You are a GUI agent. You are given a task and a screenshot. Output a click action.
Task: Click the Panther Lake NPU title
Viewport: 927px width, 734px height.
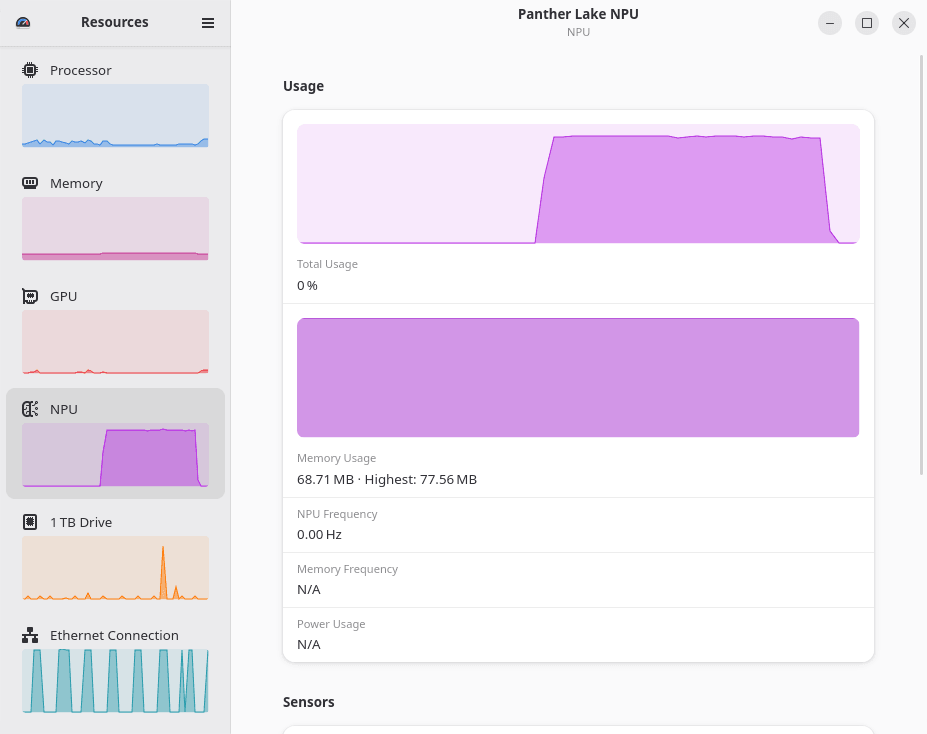(578, 14)
